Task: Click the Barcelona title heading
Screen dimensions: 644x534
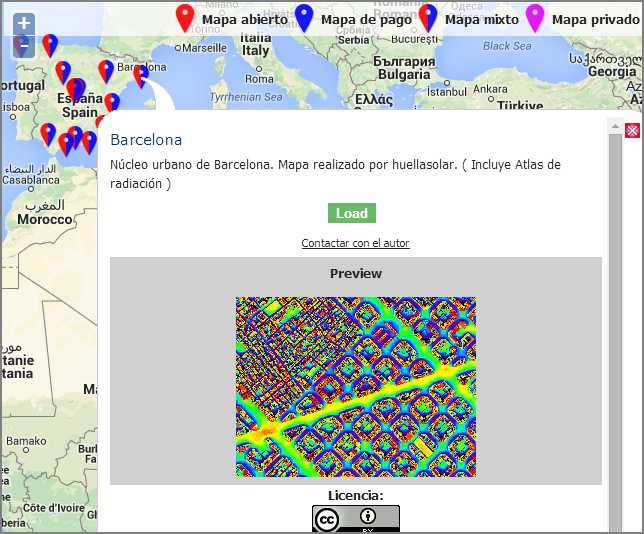Action: pyautogui.click(x=146, y=140)
